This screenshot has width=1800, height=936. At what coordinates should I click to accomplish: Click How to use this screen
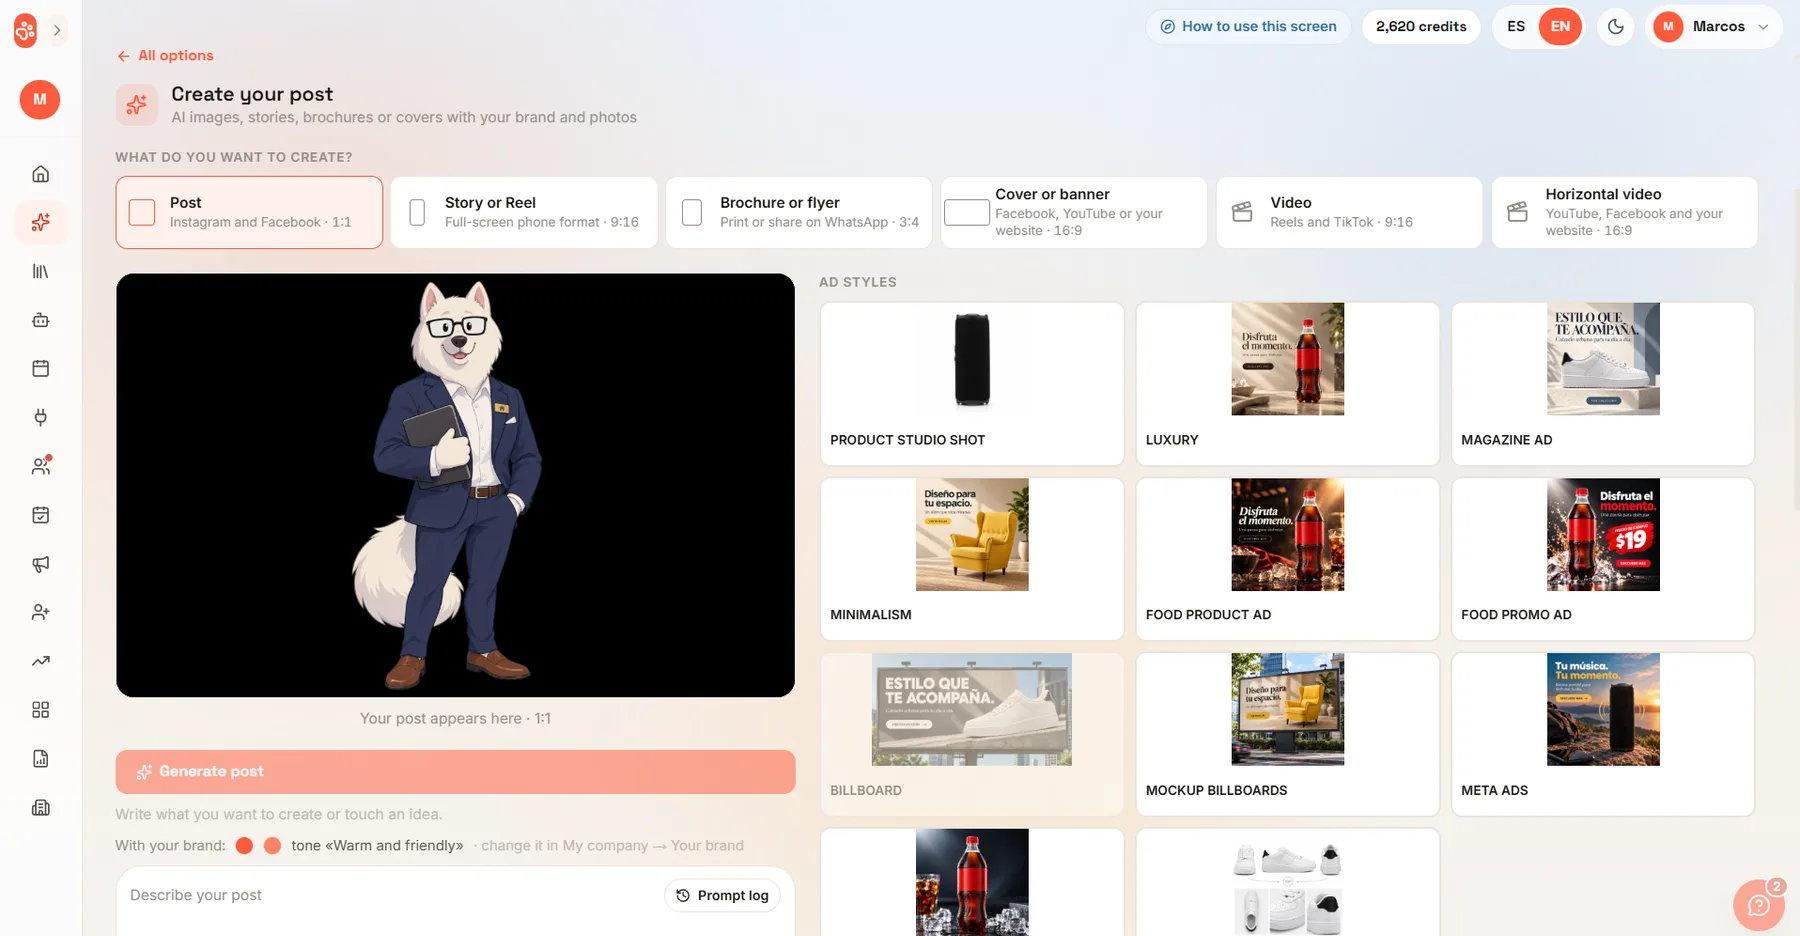[x=1248, y=27]
